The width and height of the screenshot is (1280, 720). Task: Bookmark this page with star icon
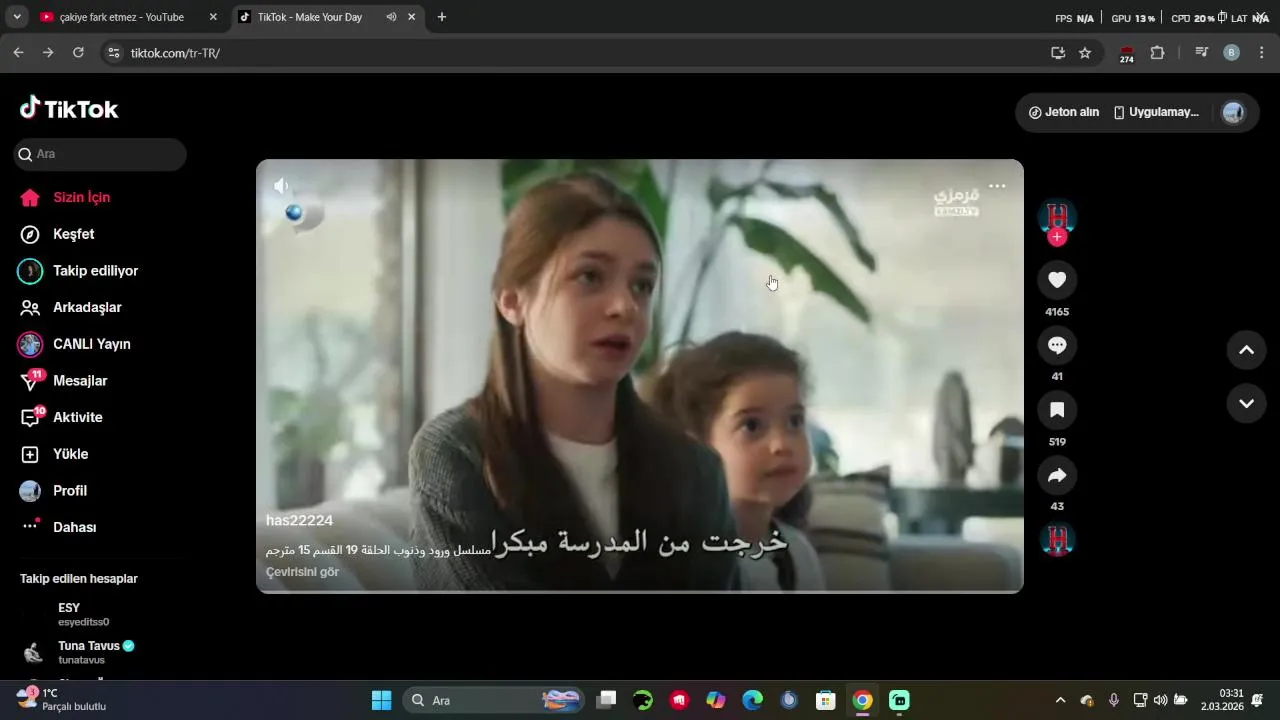pos(1085,53)
